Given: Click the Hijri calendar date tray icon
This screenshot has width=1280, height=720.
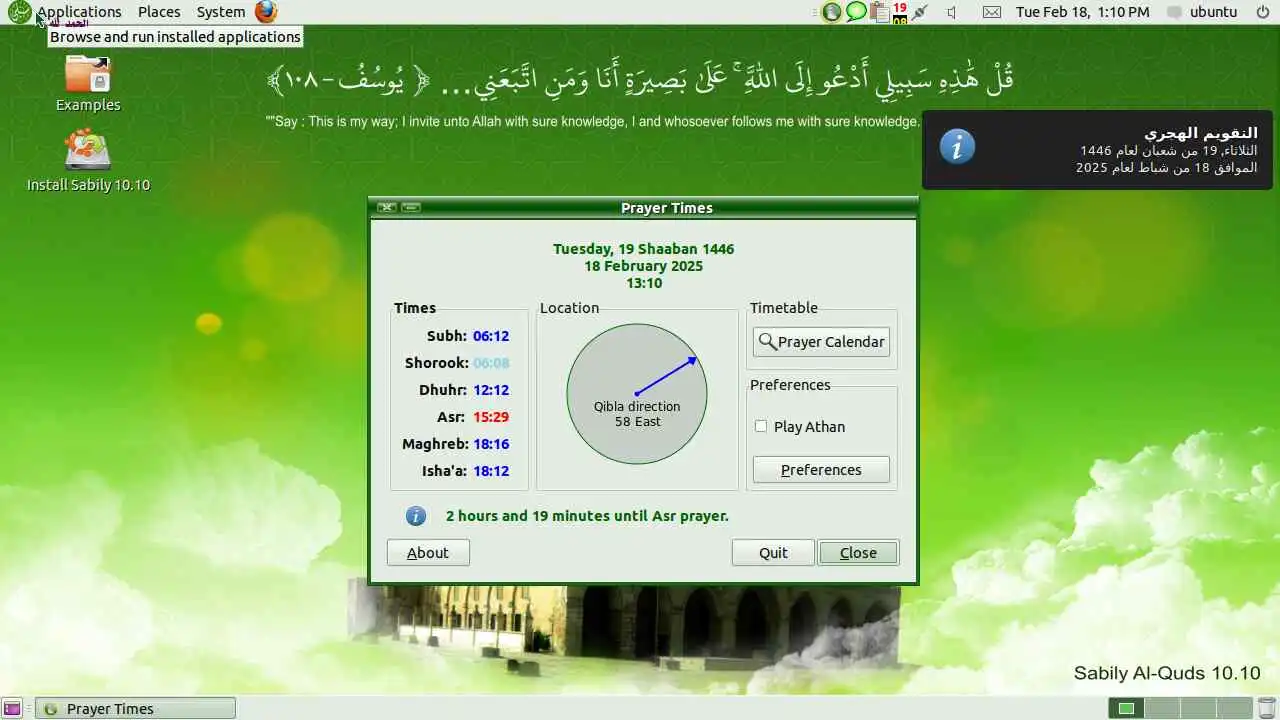Looking at the screenshot, I should point(900,12).
